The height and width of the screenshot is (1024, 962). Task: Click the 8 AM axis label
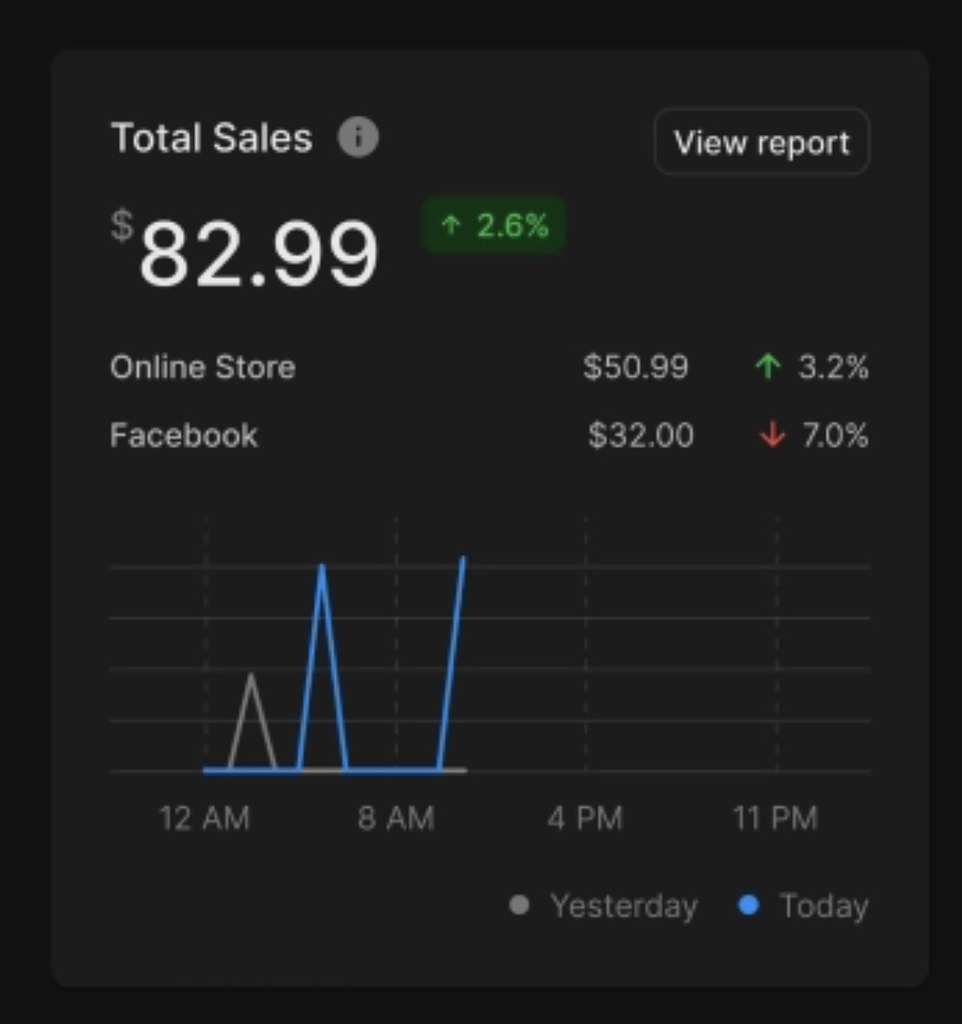click(x=396, y=818)
